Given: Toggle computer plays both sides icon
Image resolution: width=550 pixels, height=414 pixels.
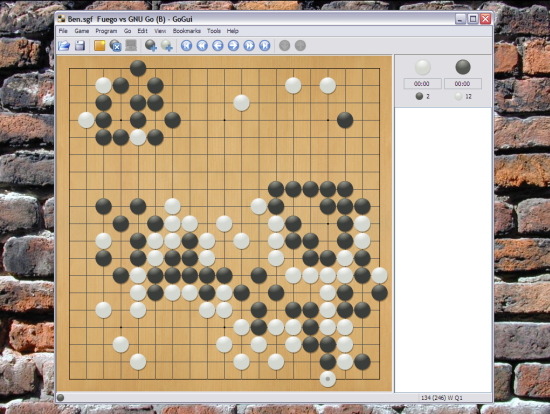Looking at the screenshot, I should click(115, 46).
